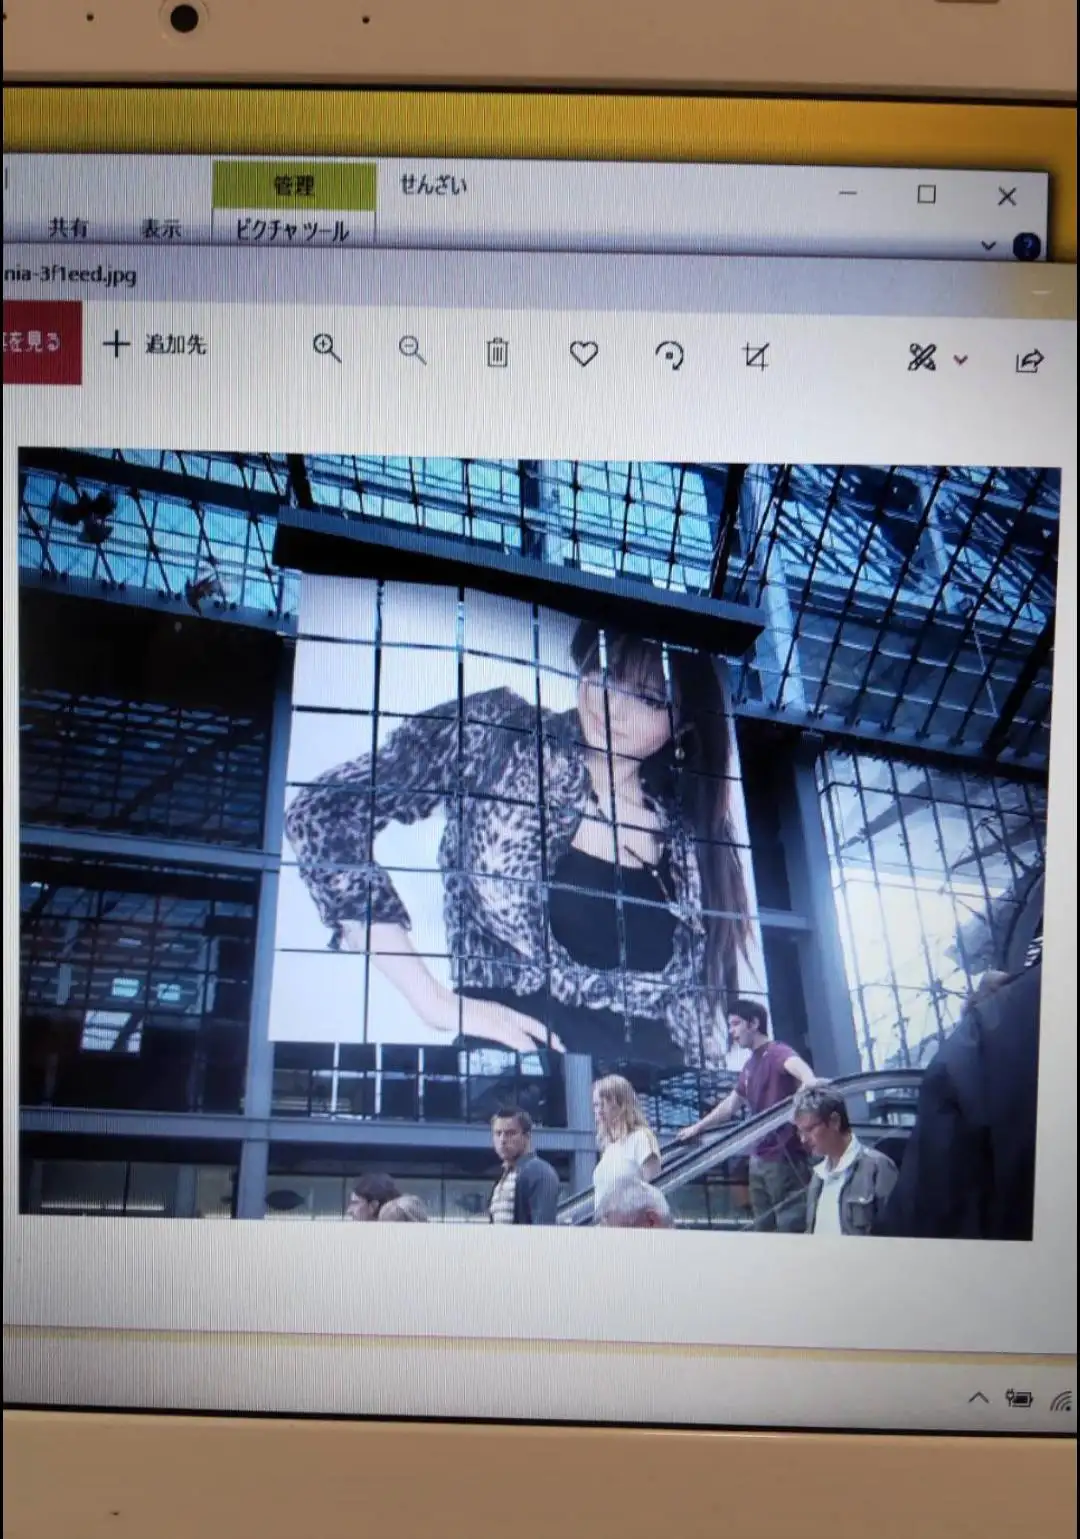The height and width of the screenshot is (1539, 1080).
Task: Show hidden system tray icons arrow
Action: (x=978, y=1398)
